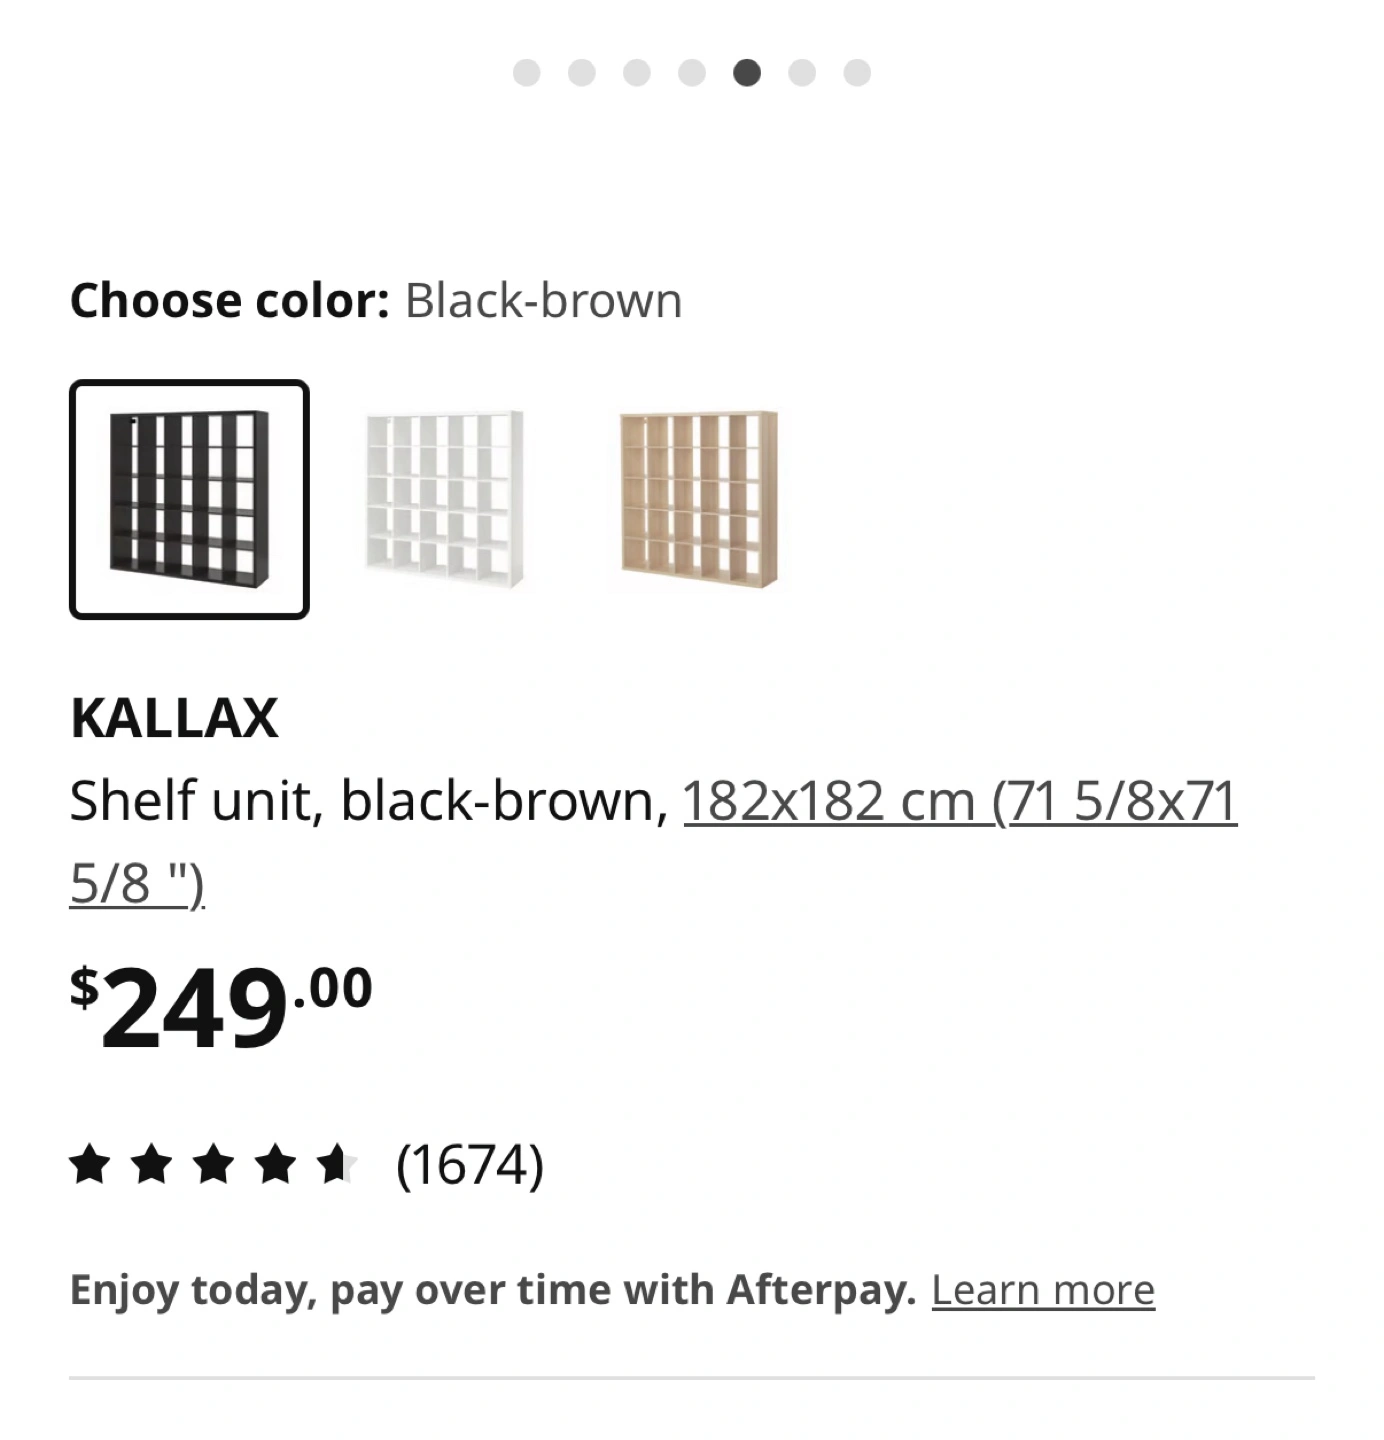Switch to the sixth carousel image dot
The image size is (1384, 1440).
(802, 73)
